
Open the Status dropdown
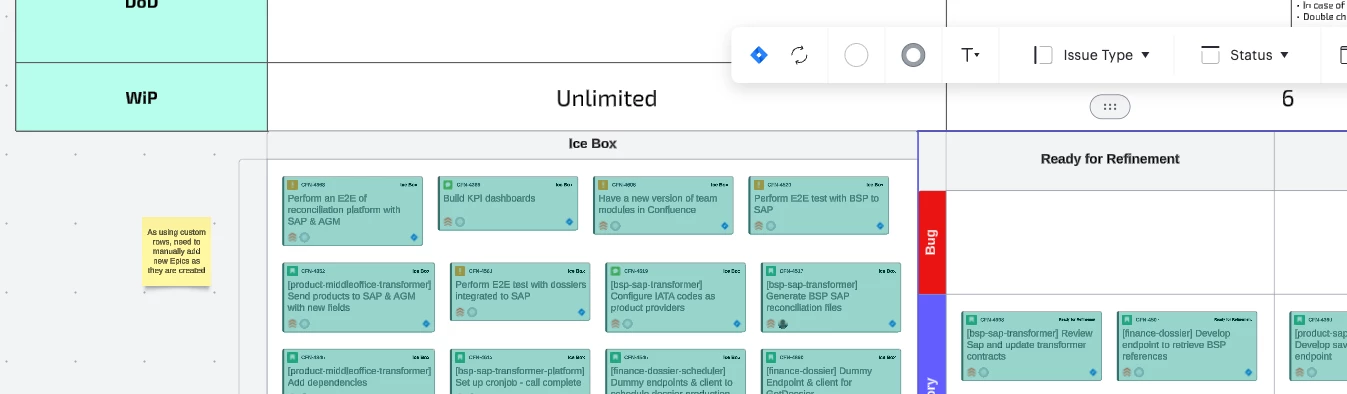pyautogui.click(x=1245, y=55)
